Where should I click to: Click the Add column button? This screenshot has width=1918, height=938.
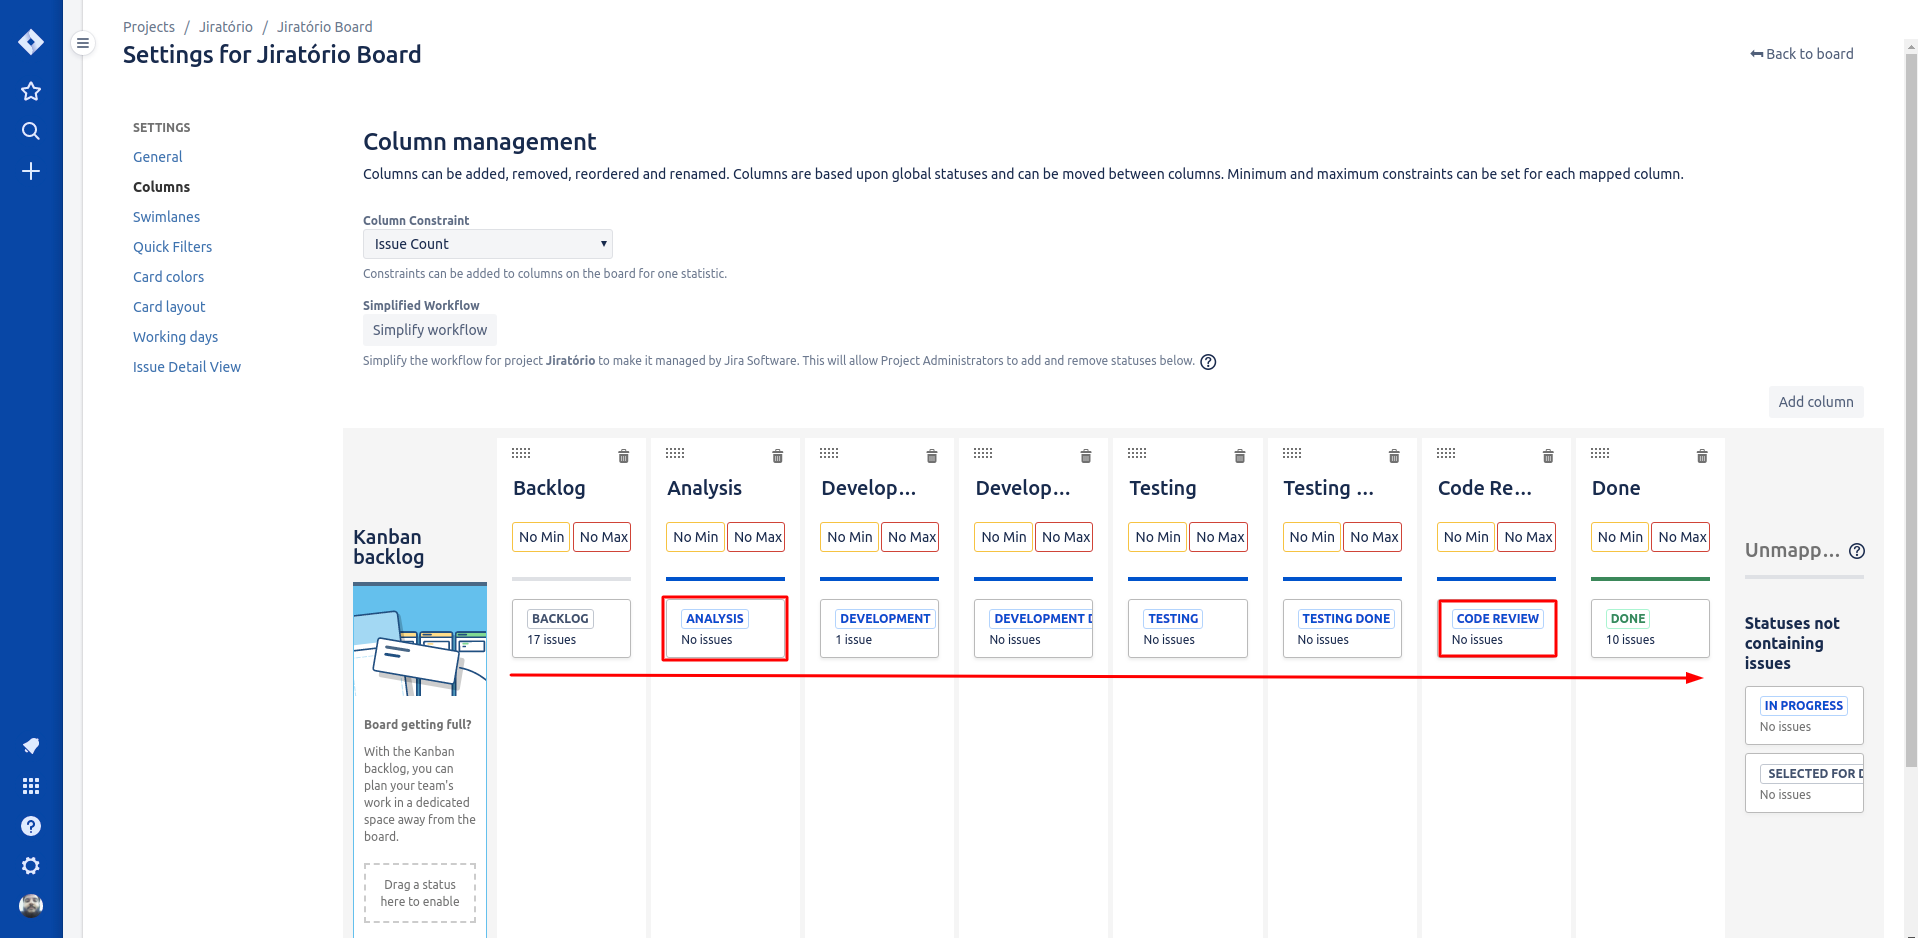pyautogui.click(x=1815, y=402)
